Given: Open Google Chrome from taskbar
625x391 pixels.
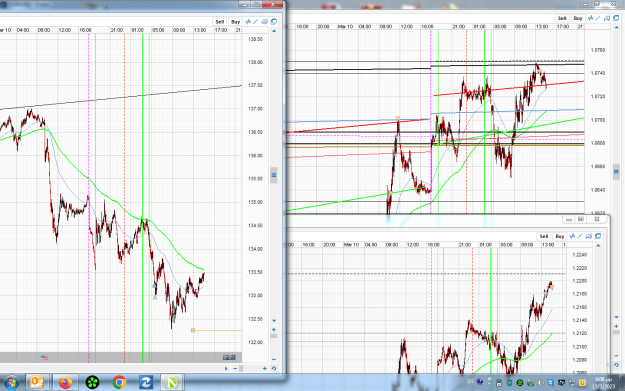Looking at the screenshot, I should (x=119, y=383).
